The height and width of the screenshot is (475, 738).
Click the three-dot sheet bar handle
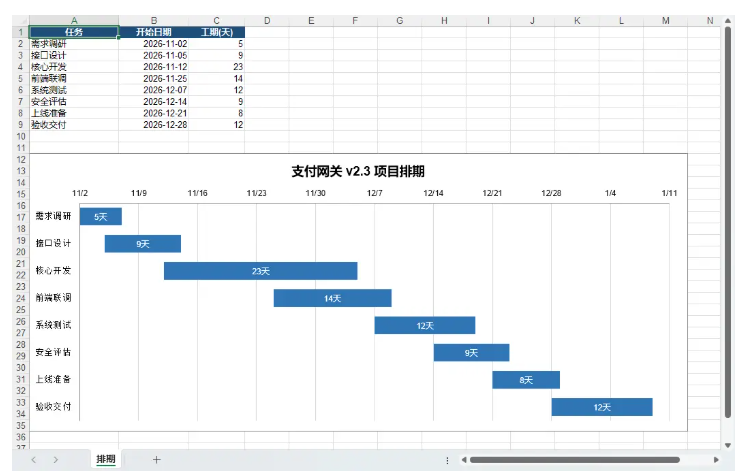[x=447, y=460]
